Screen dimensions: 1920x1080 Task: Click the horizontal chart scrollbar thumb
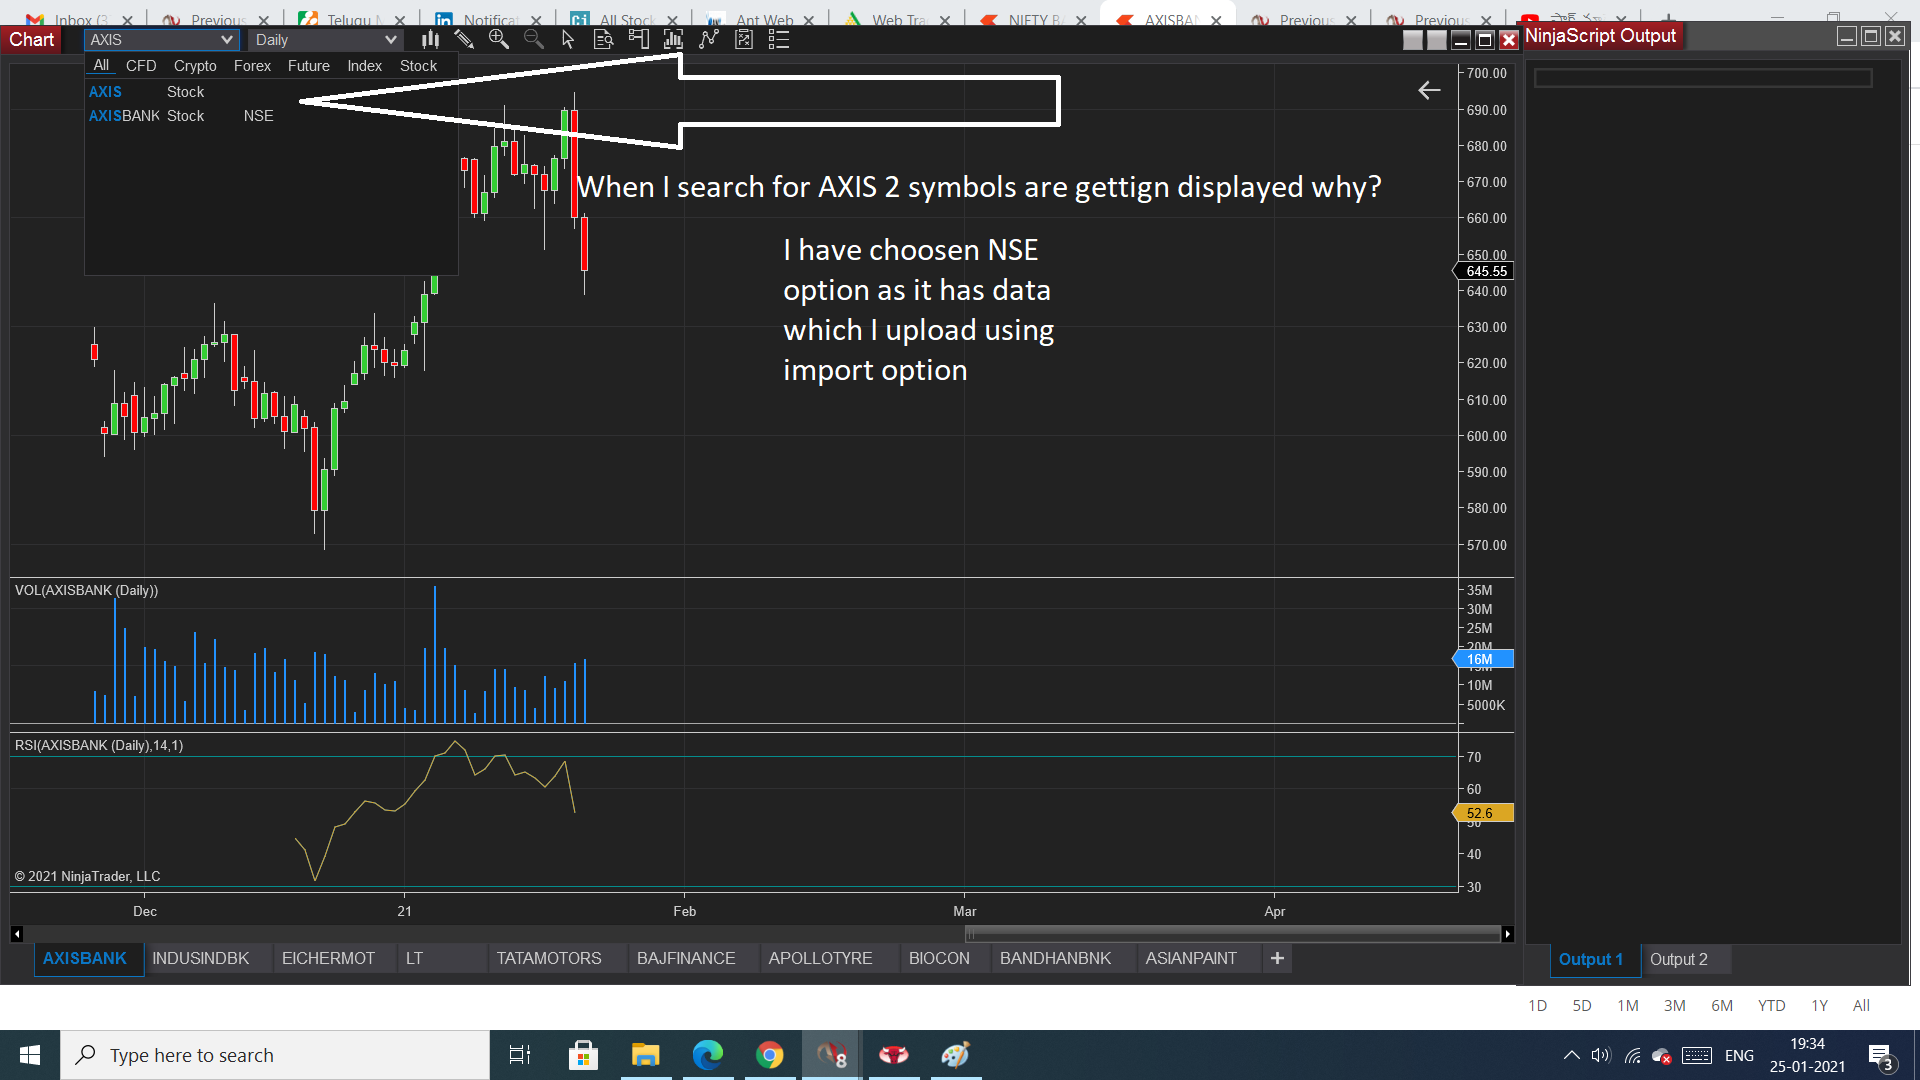click(1232, 934)
